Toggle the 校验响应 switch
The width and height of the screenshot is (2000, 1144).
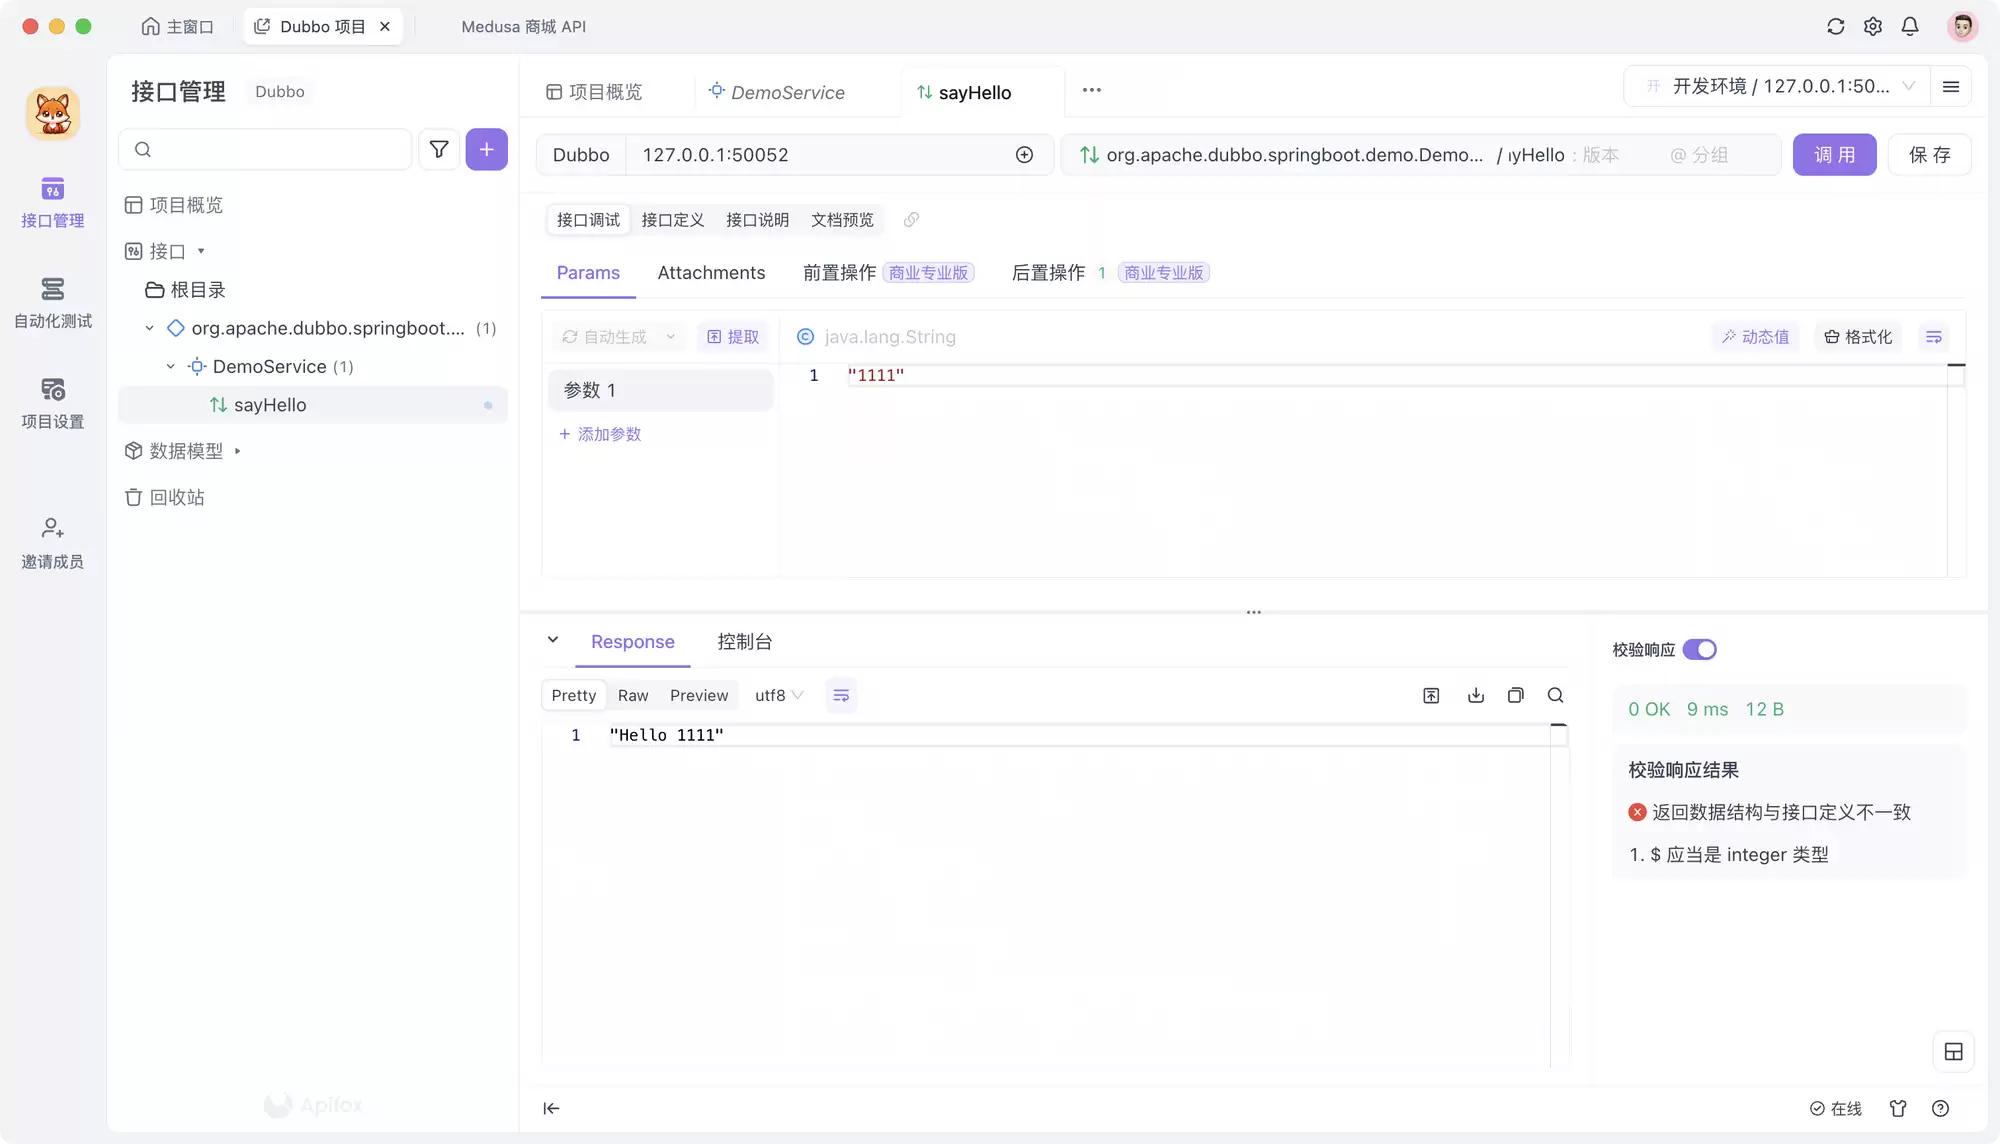pyautogui.click(x=1699, y=650)
